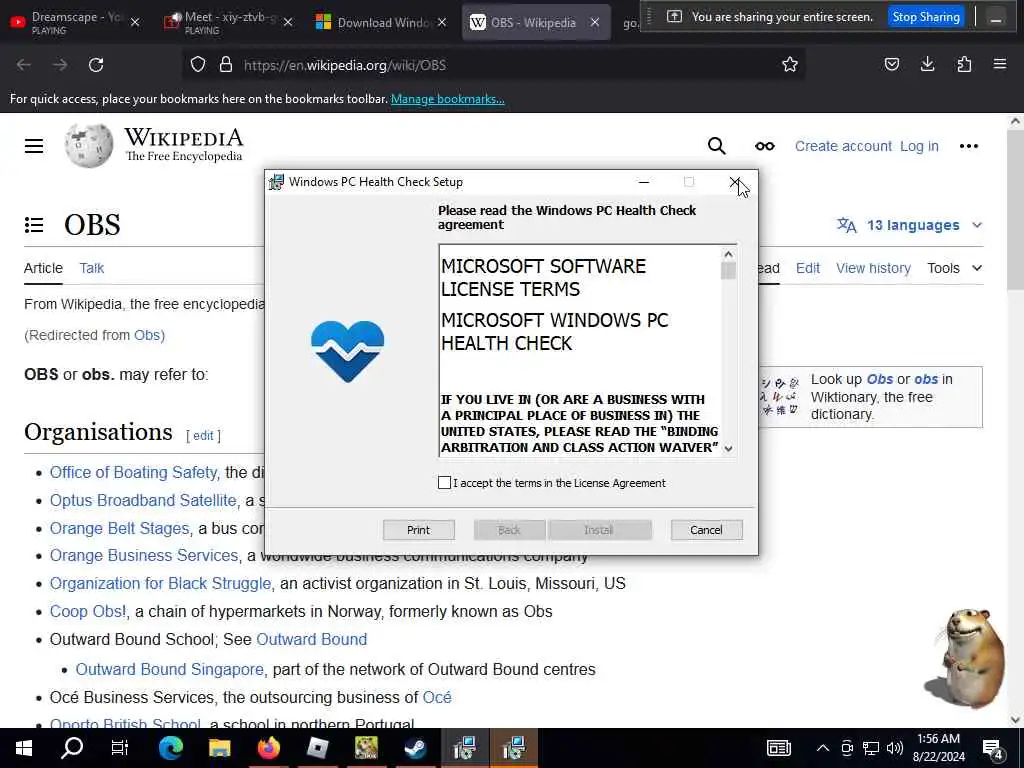
Task: Open the notification center icon
Action: [993, 749]
